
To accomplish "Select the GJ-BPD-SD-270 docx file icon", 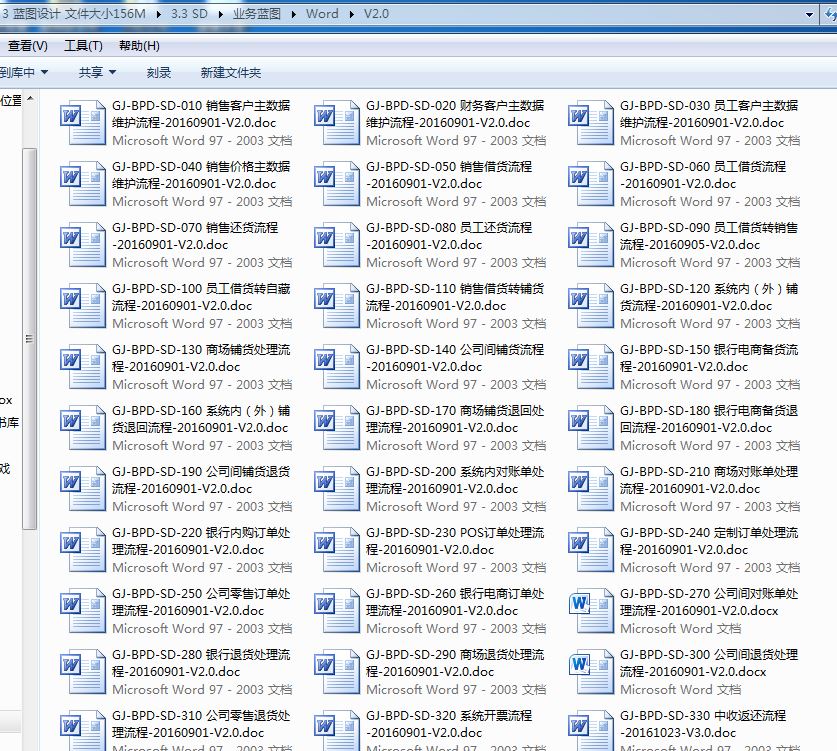I will [590, 611].
